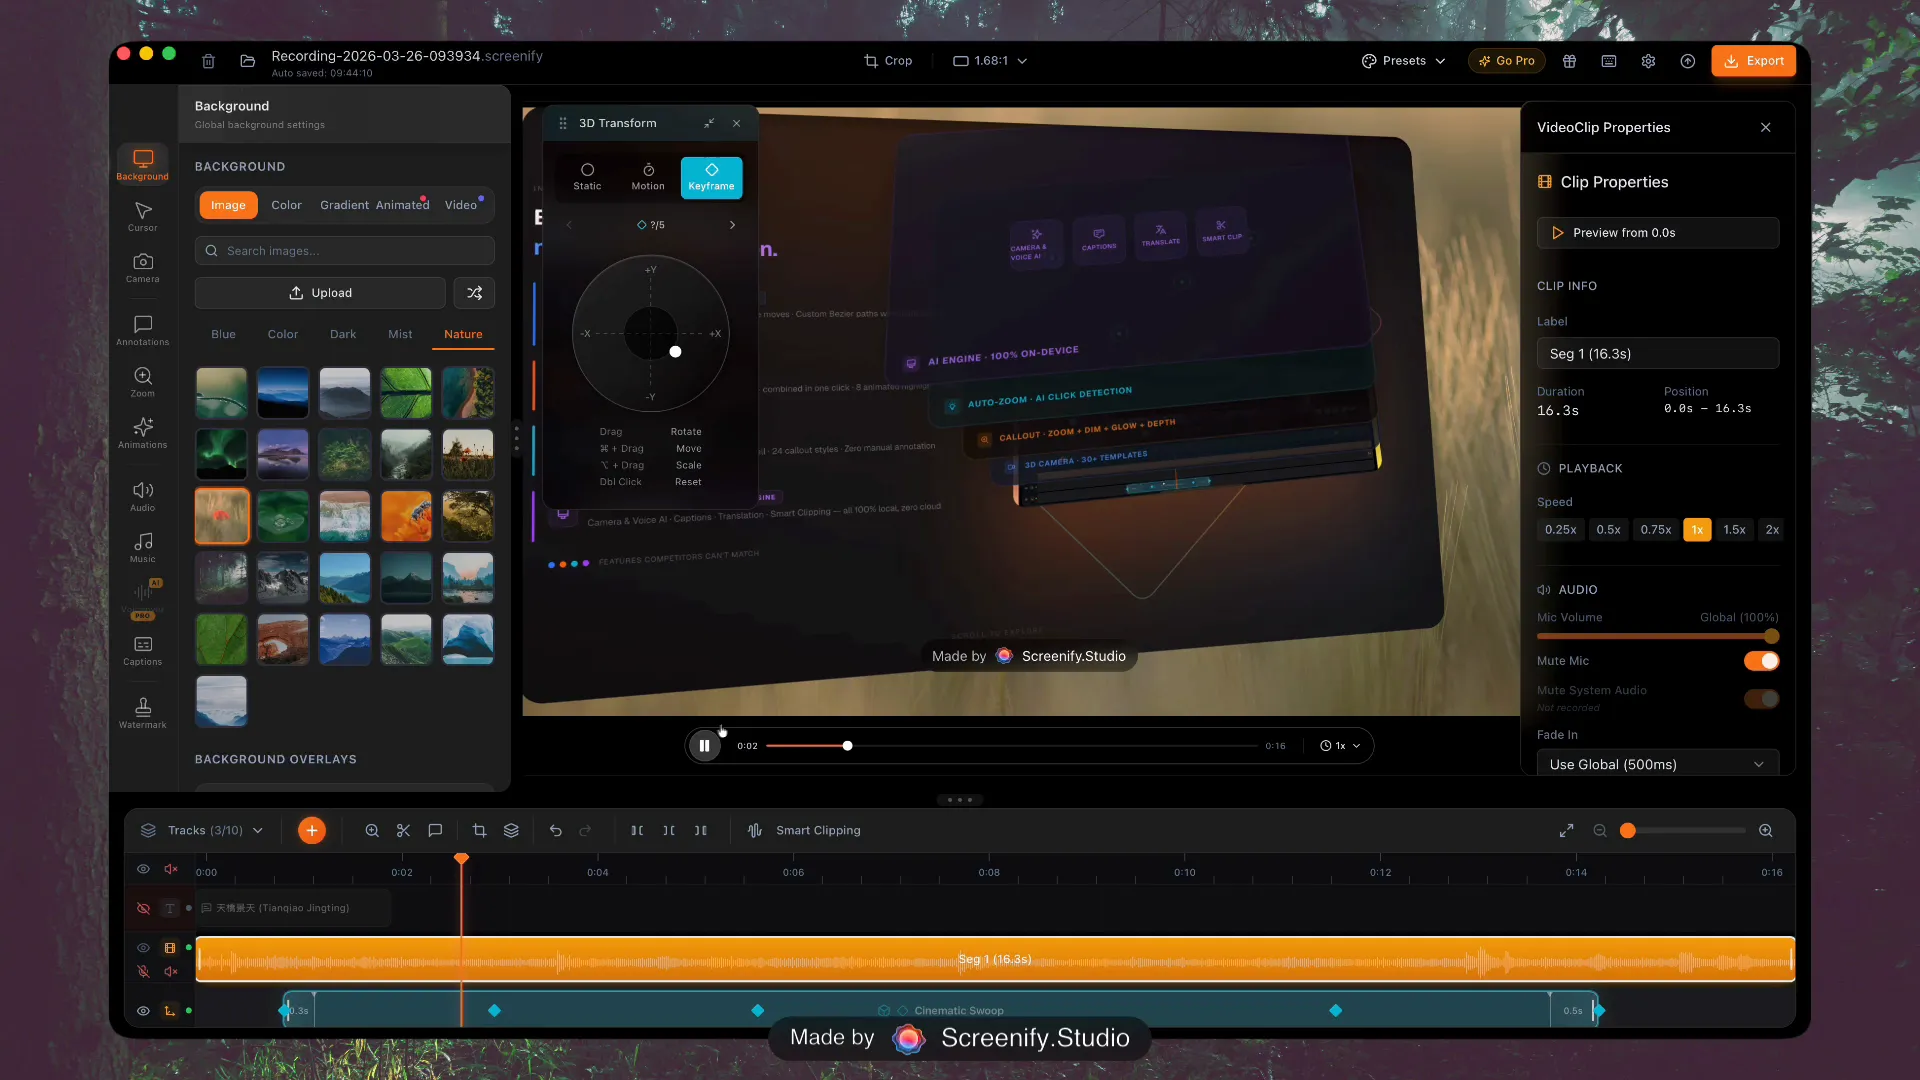
Task: Click the undo arrow in timeline toolbar
Action: coord(556,830)
